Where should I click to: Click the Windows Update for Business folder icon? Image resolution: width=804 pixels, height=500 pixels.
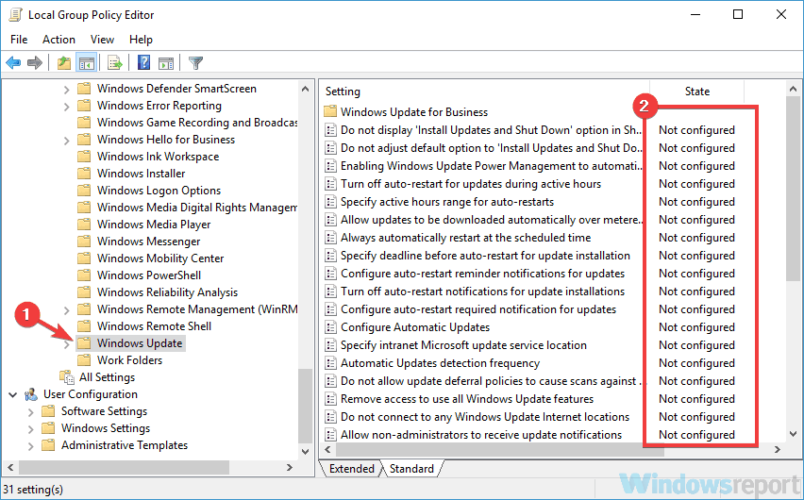(331, 111)
